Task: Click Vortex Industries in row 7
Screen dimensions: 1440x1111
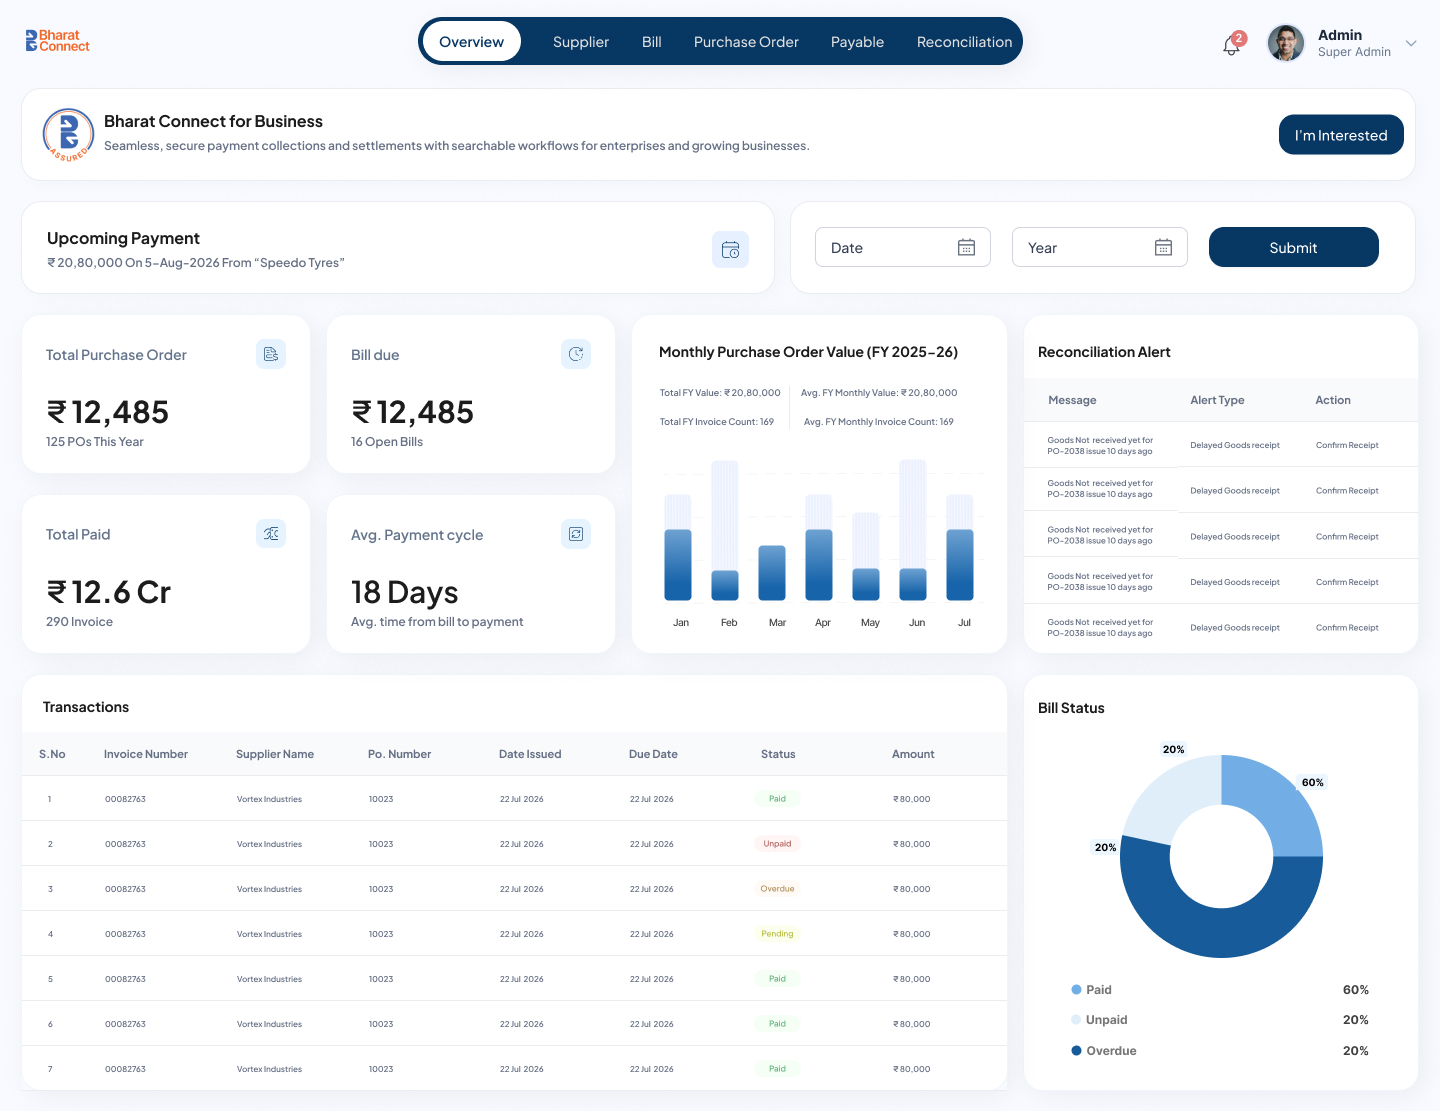Action: tap(269, 1069)
